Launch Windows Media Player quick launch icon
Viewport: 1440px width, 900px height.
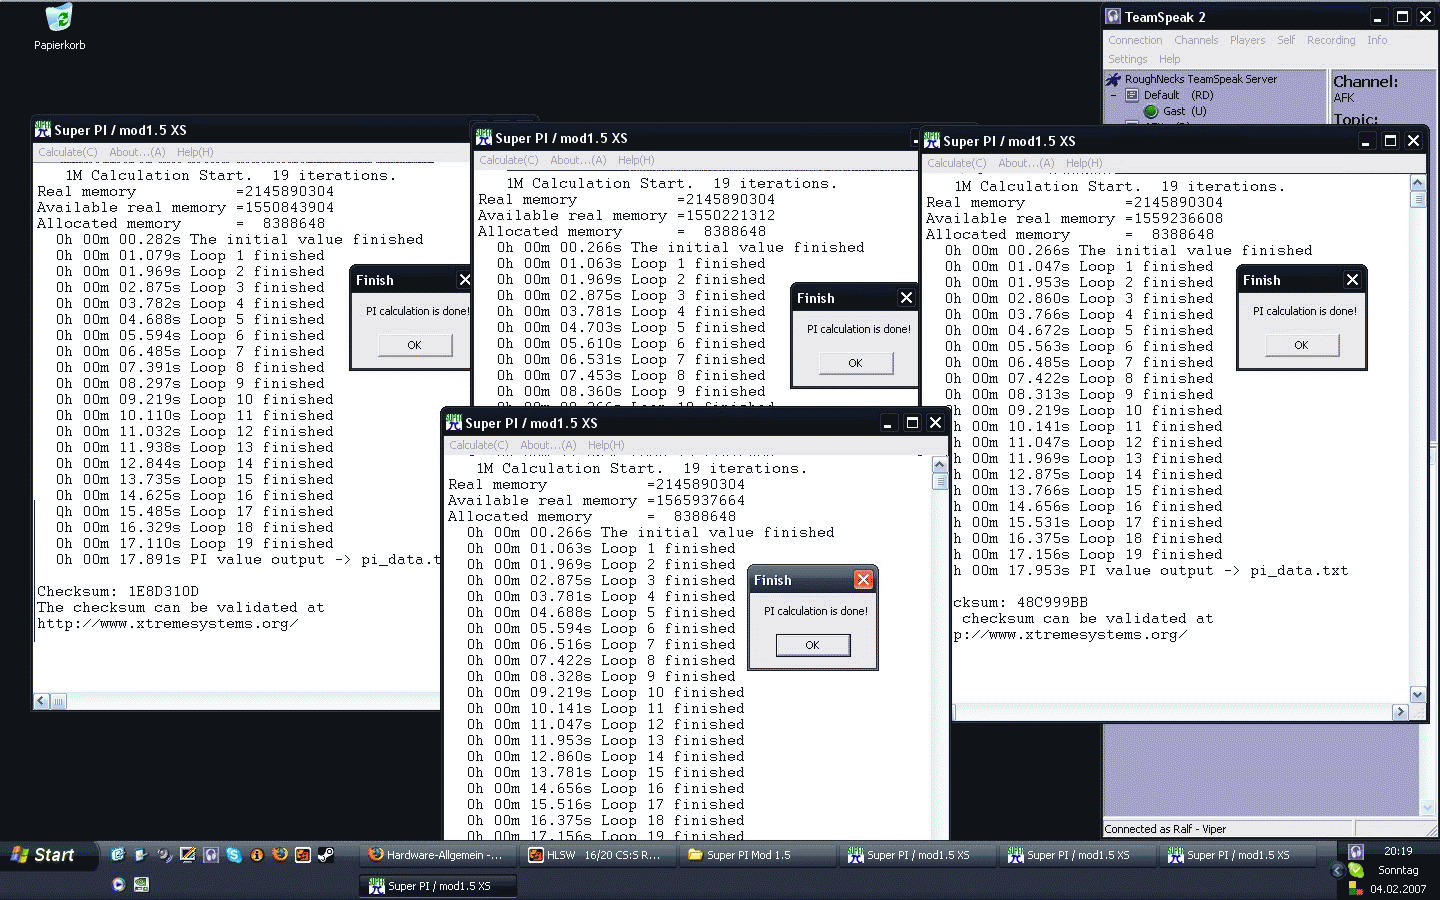[x=118, y=884]
